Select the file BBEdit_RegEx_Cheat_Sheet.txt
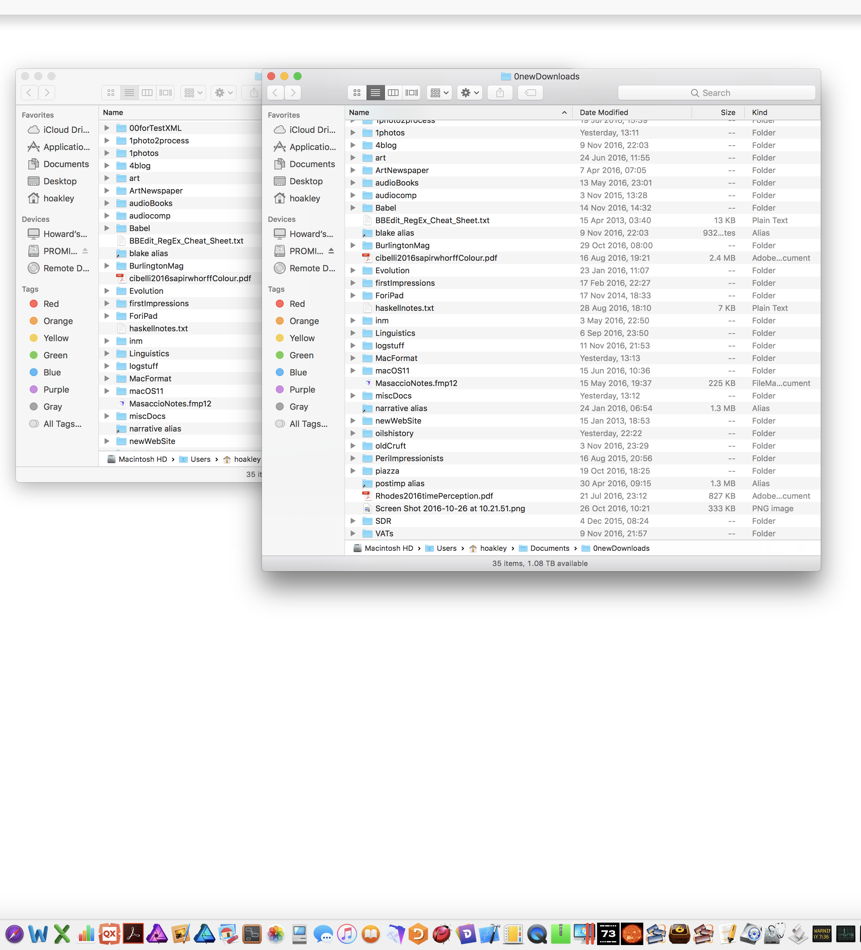The width and height of the screenshot is (861, 950). (x=430, y=220)
